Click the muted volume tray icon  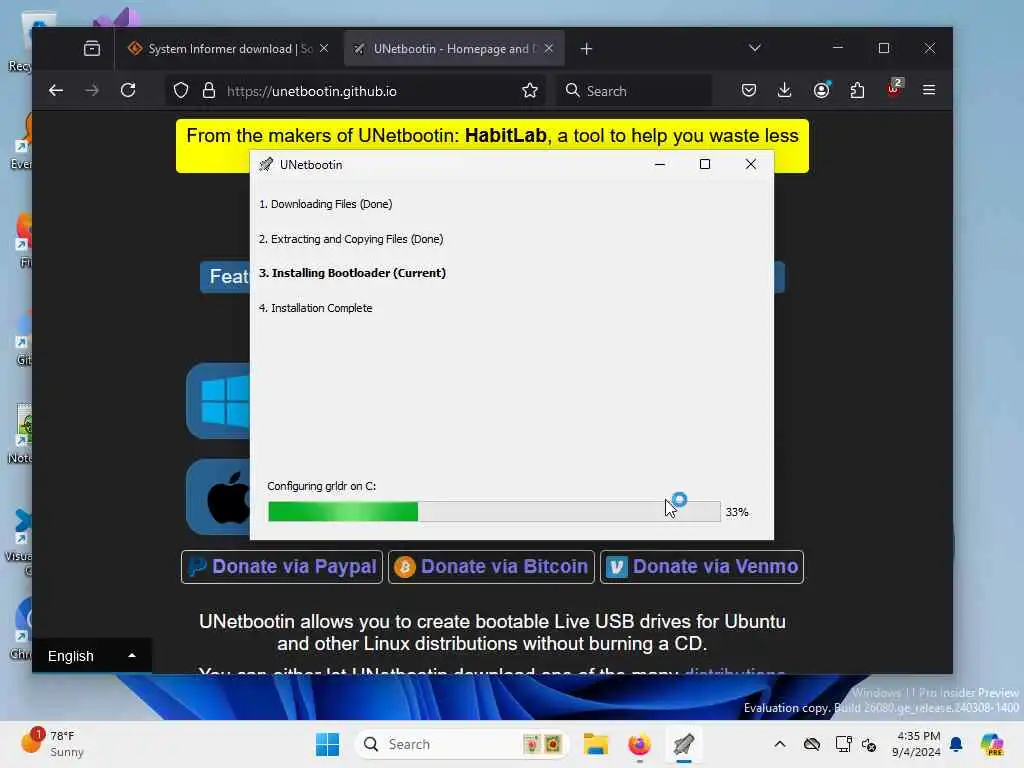click(x=869, y=744)
